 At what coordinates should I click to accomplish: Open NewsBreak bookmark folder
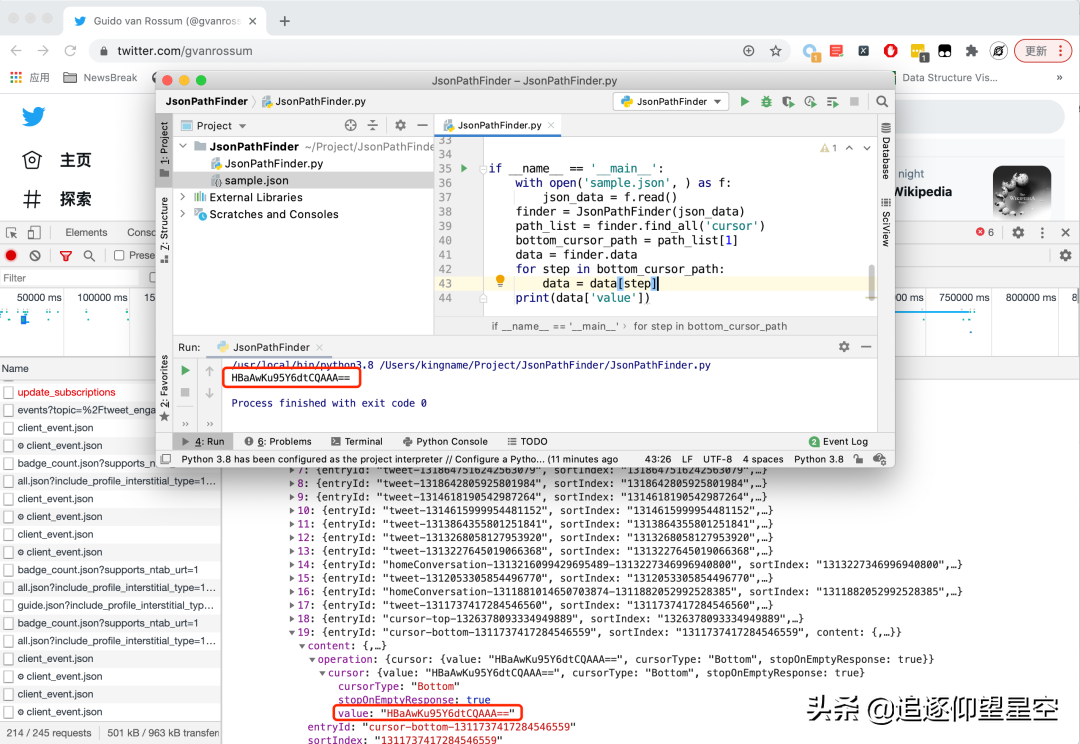pos(101,78)
